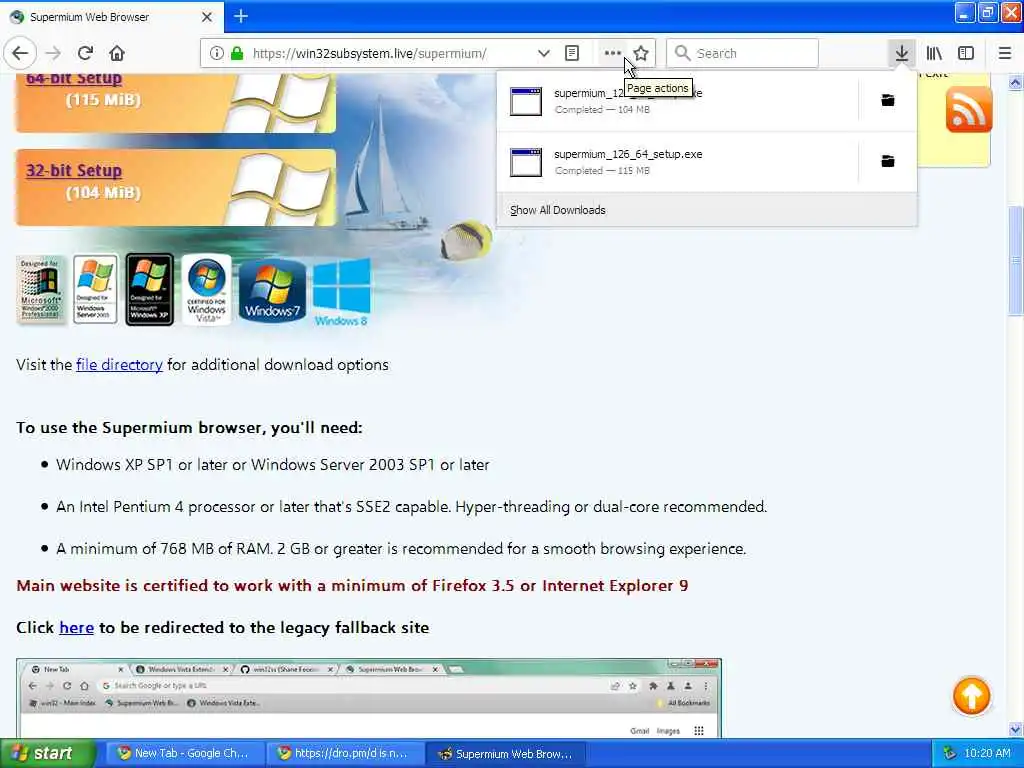Bookmark this page with the star
This screenshot has height=768, width=1024.
coord(641,54)
